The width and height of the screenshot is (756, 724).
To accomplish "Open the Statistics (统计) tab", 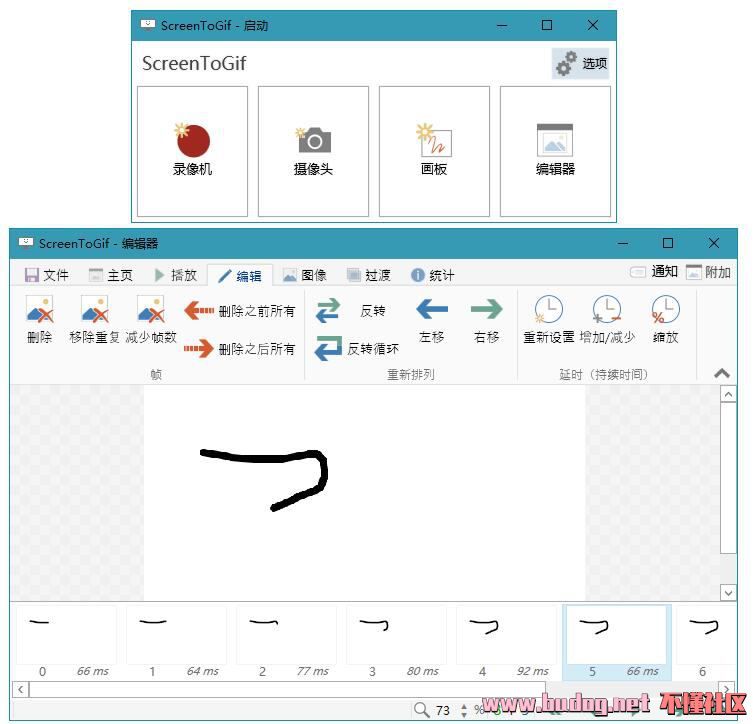I will (432, 275).
